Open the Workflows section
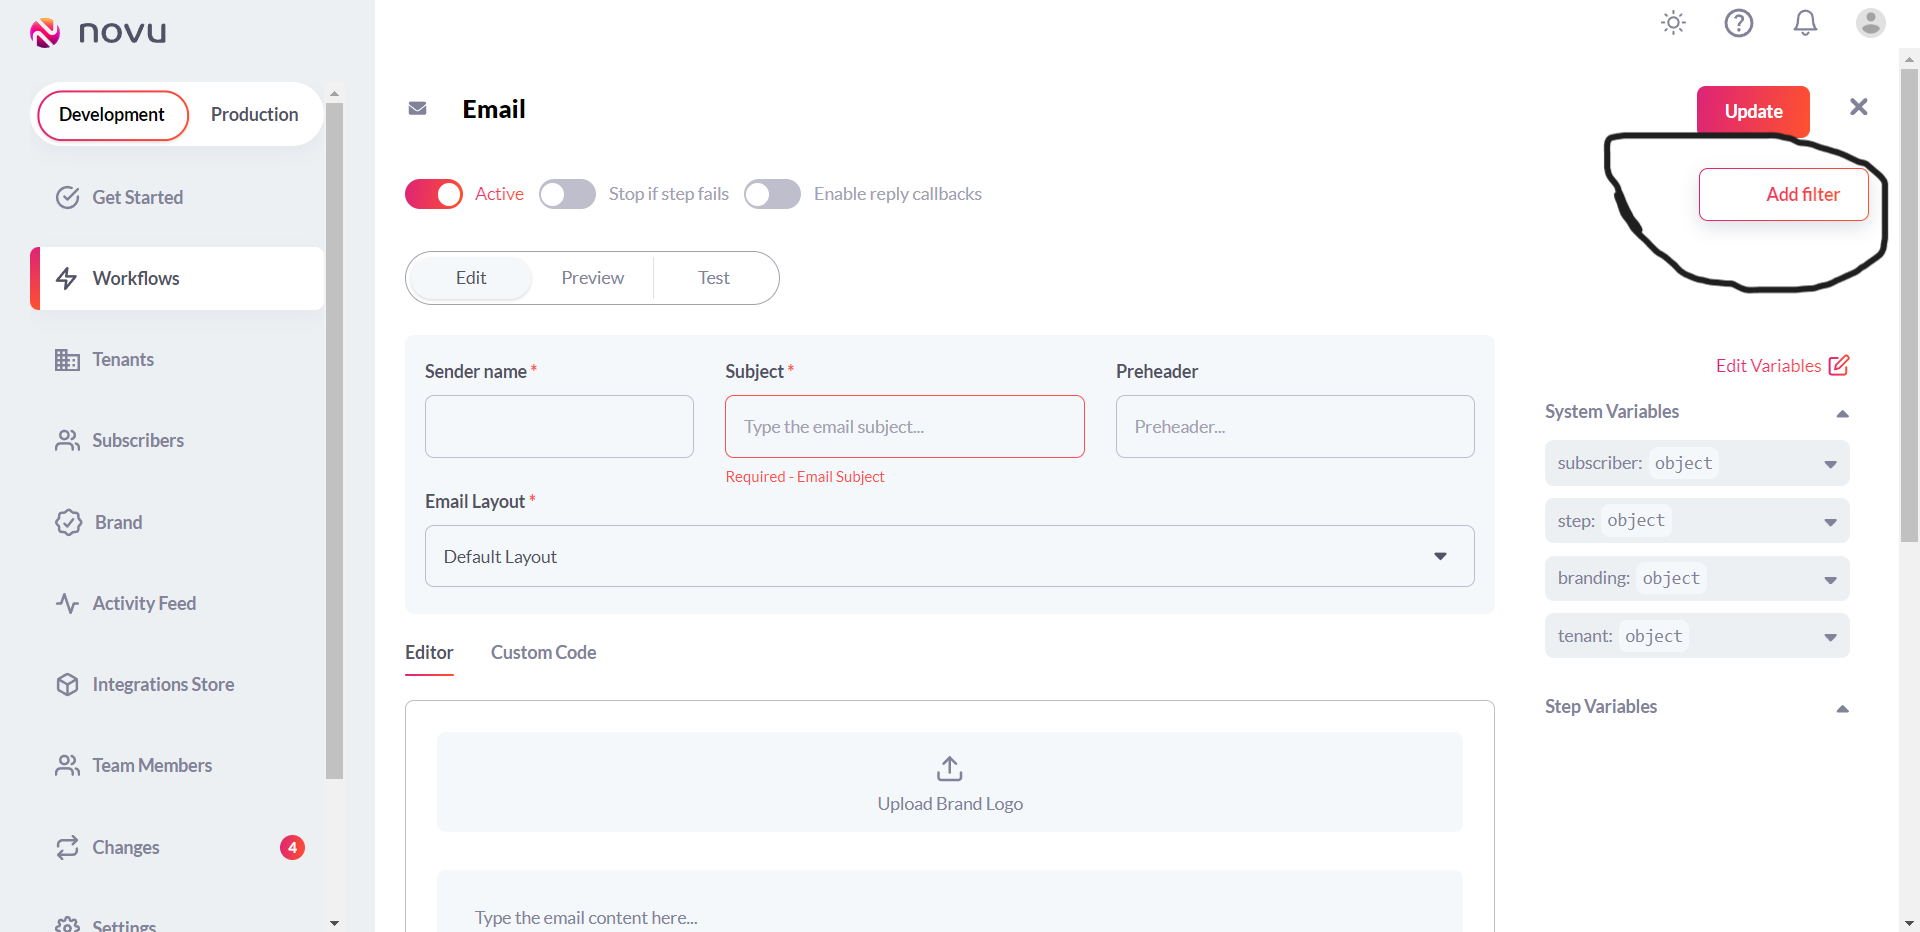 pyautogui.click(x=135, y=278)
